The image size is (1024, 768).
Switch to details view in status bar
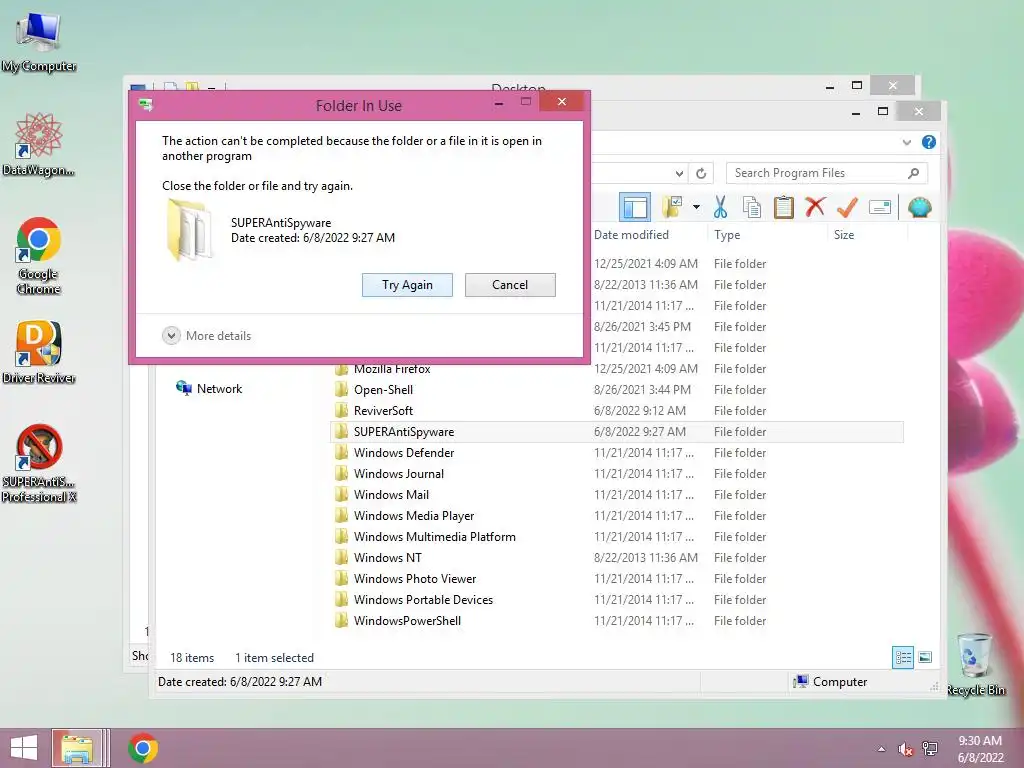(x=903, y=657)
